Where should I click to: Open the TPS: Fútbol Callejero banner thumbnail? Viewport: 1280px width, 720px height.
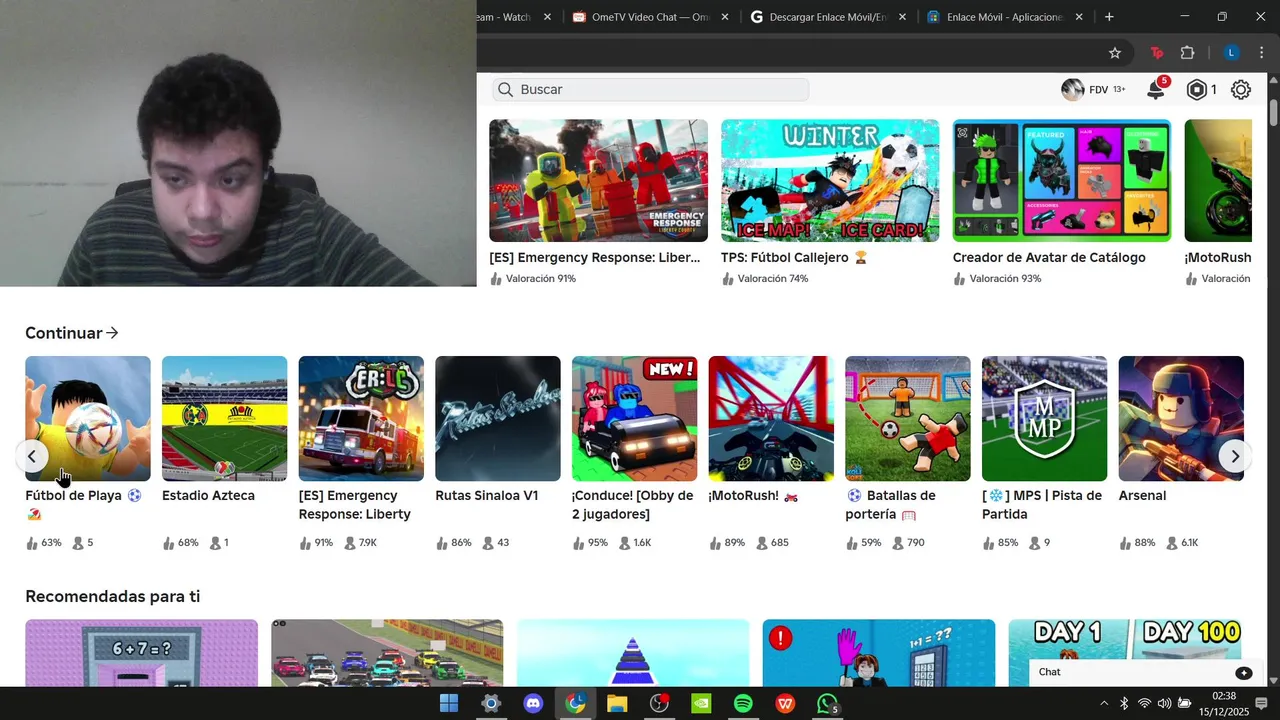(830, 181)
